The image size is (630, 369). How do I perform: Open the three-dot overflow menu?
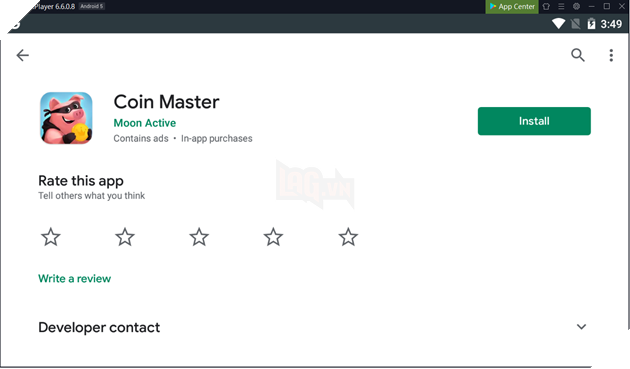click(611, 55)
